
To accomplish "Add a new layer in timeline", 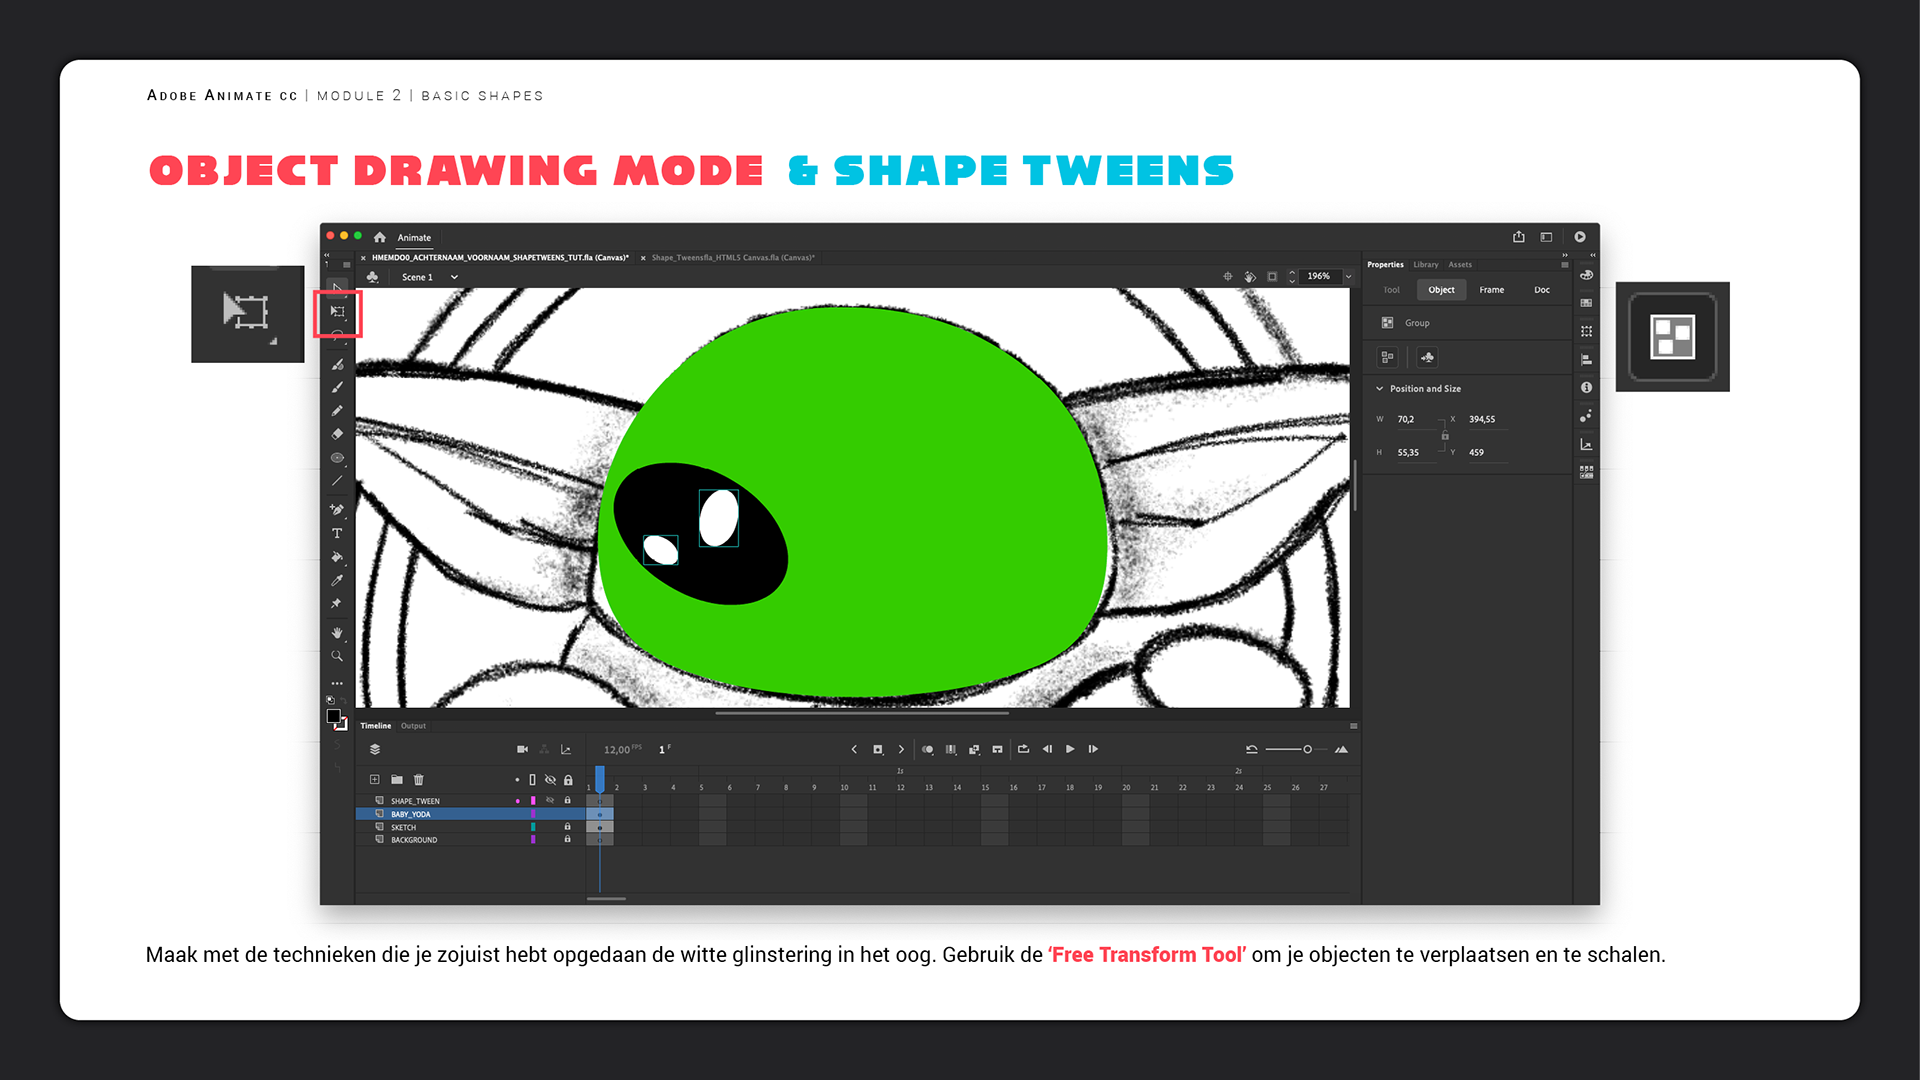I will click(x=374, y=780).
